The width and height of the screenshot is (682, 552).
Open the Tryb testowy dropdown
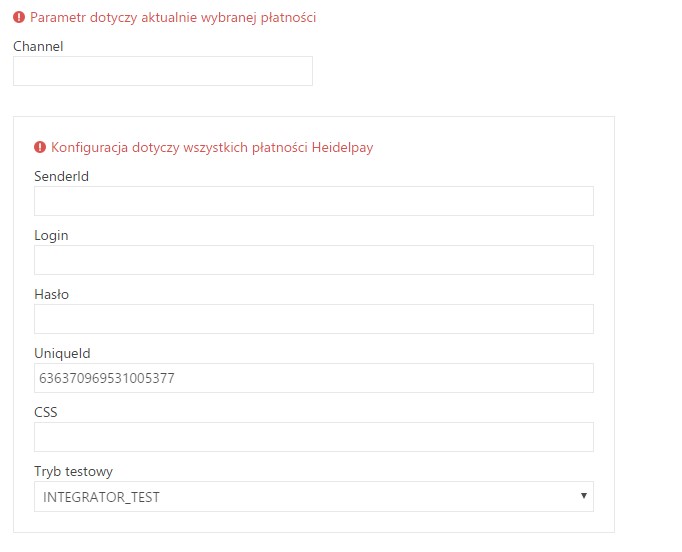(x=314, y=496)
